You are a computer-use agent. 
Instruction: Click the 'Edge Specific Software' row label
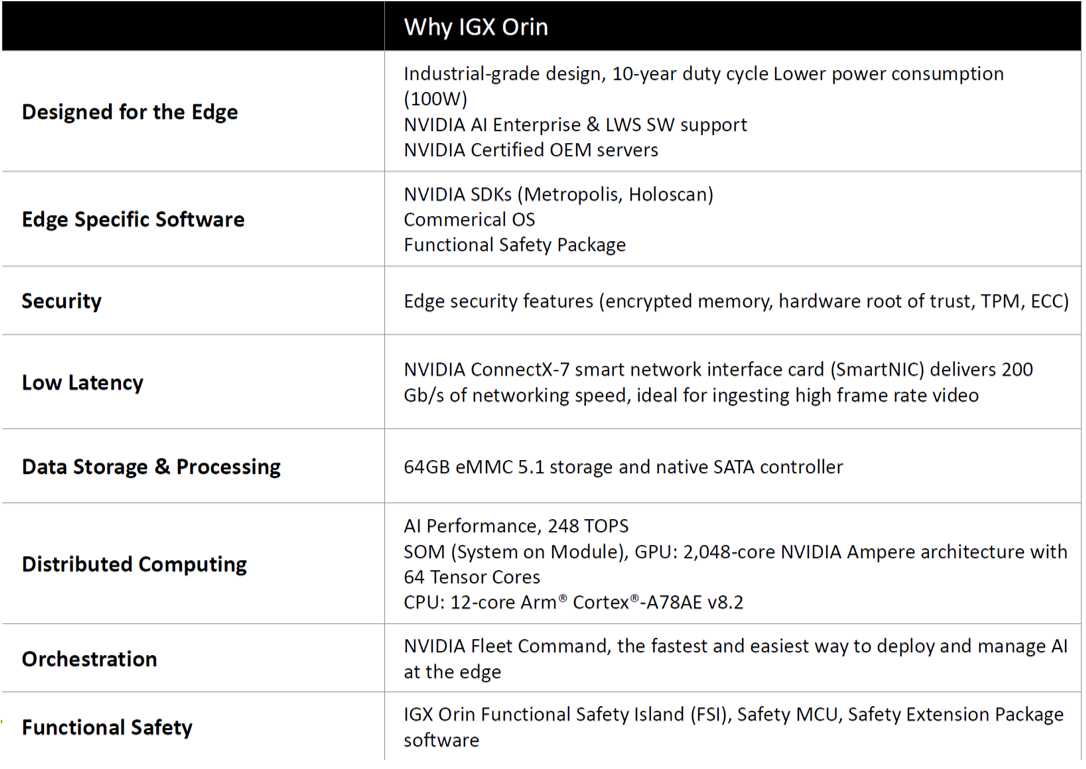(133, 220)
